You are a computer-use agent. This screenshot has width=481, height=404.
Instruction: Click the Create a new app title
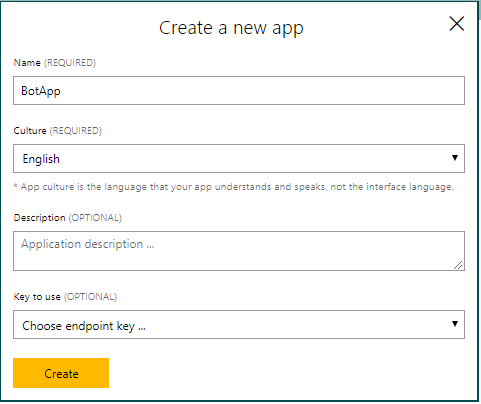(x=231, y=28)
